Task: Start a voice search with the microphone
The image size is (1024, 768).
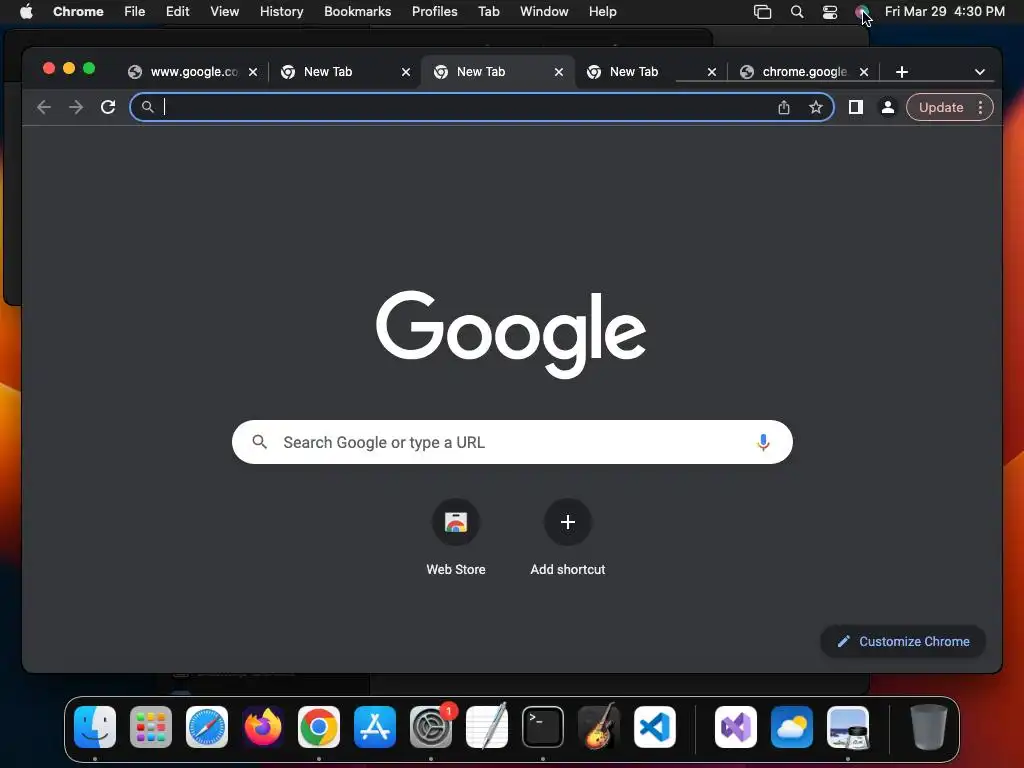Action: (x=763, y=442)
